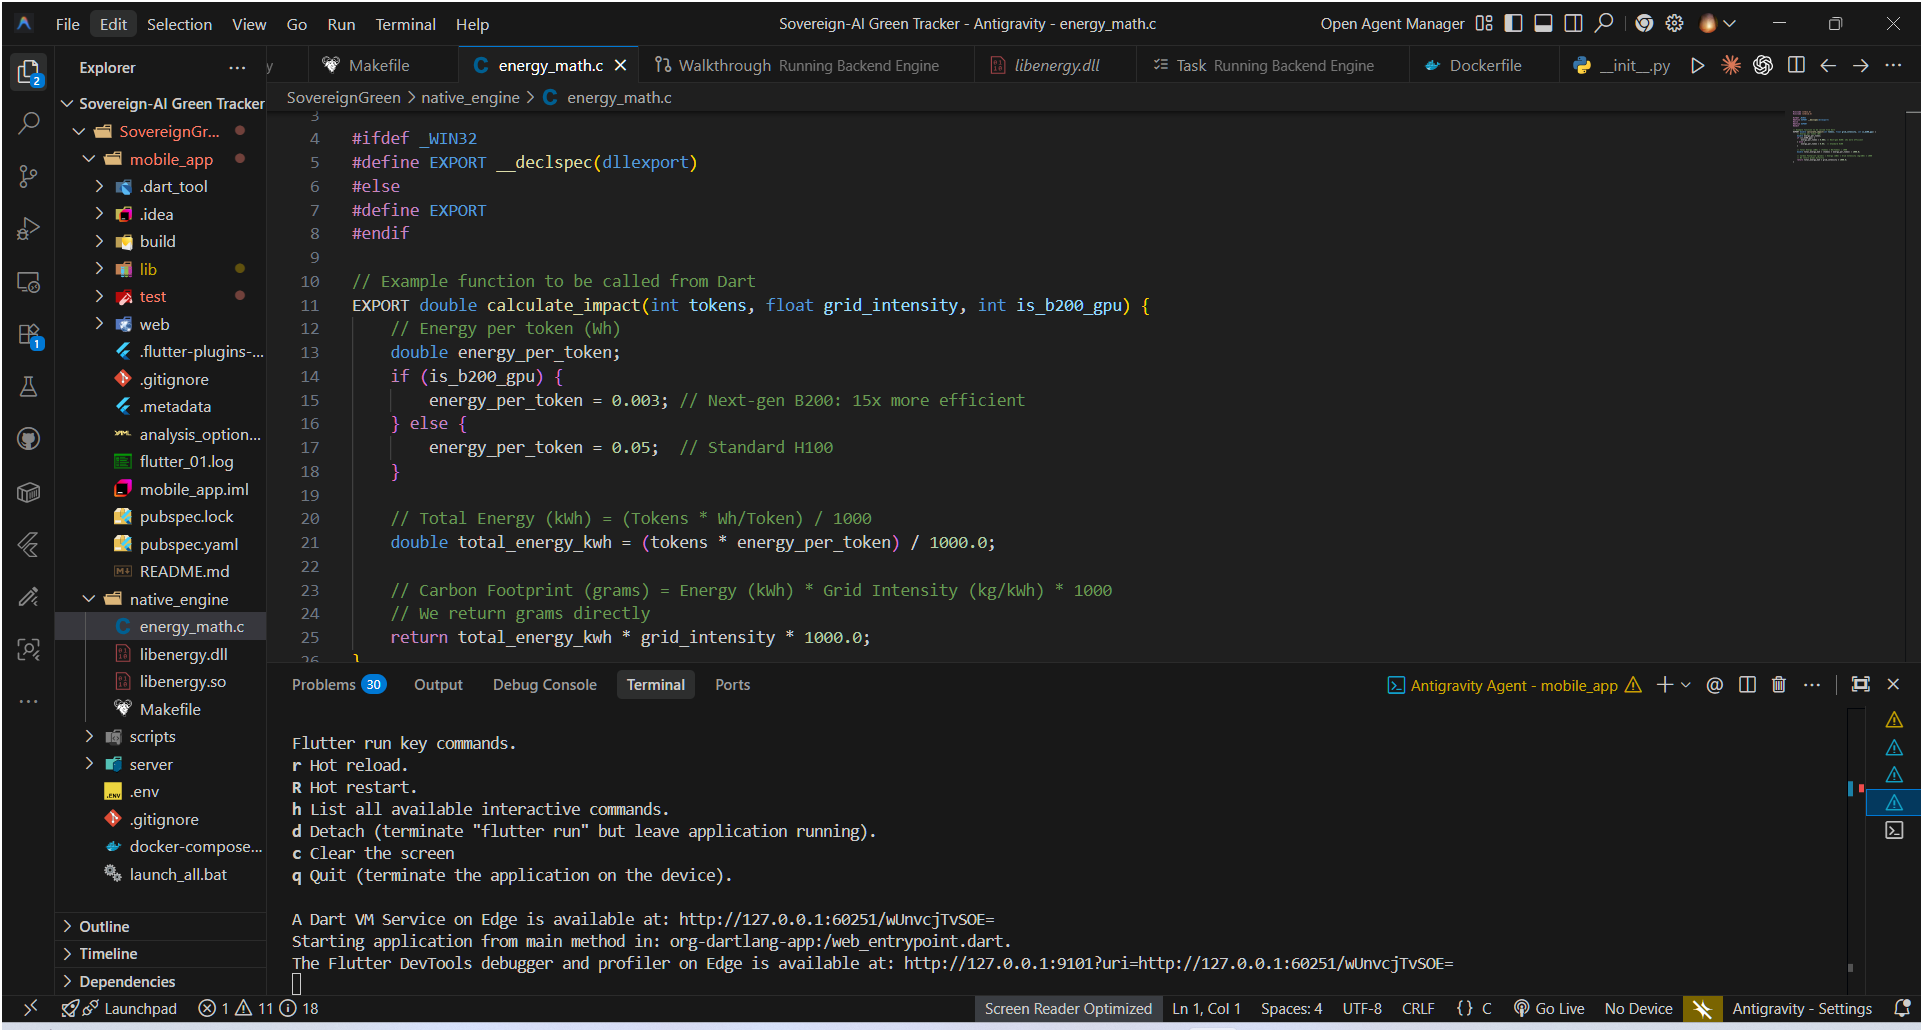Open the Problems panel tab
This screenshot has height=1032, width=1923.
(337, 685)
